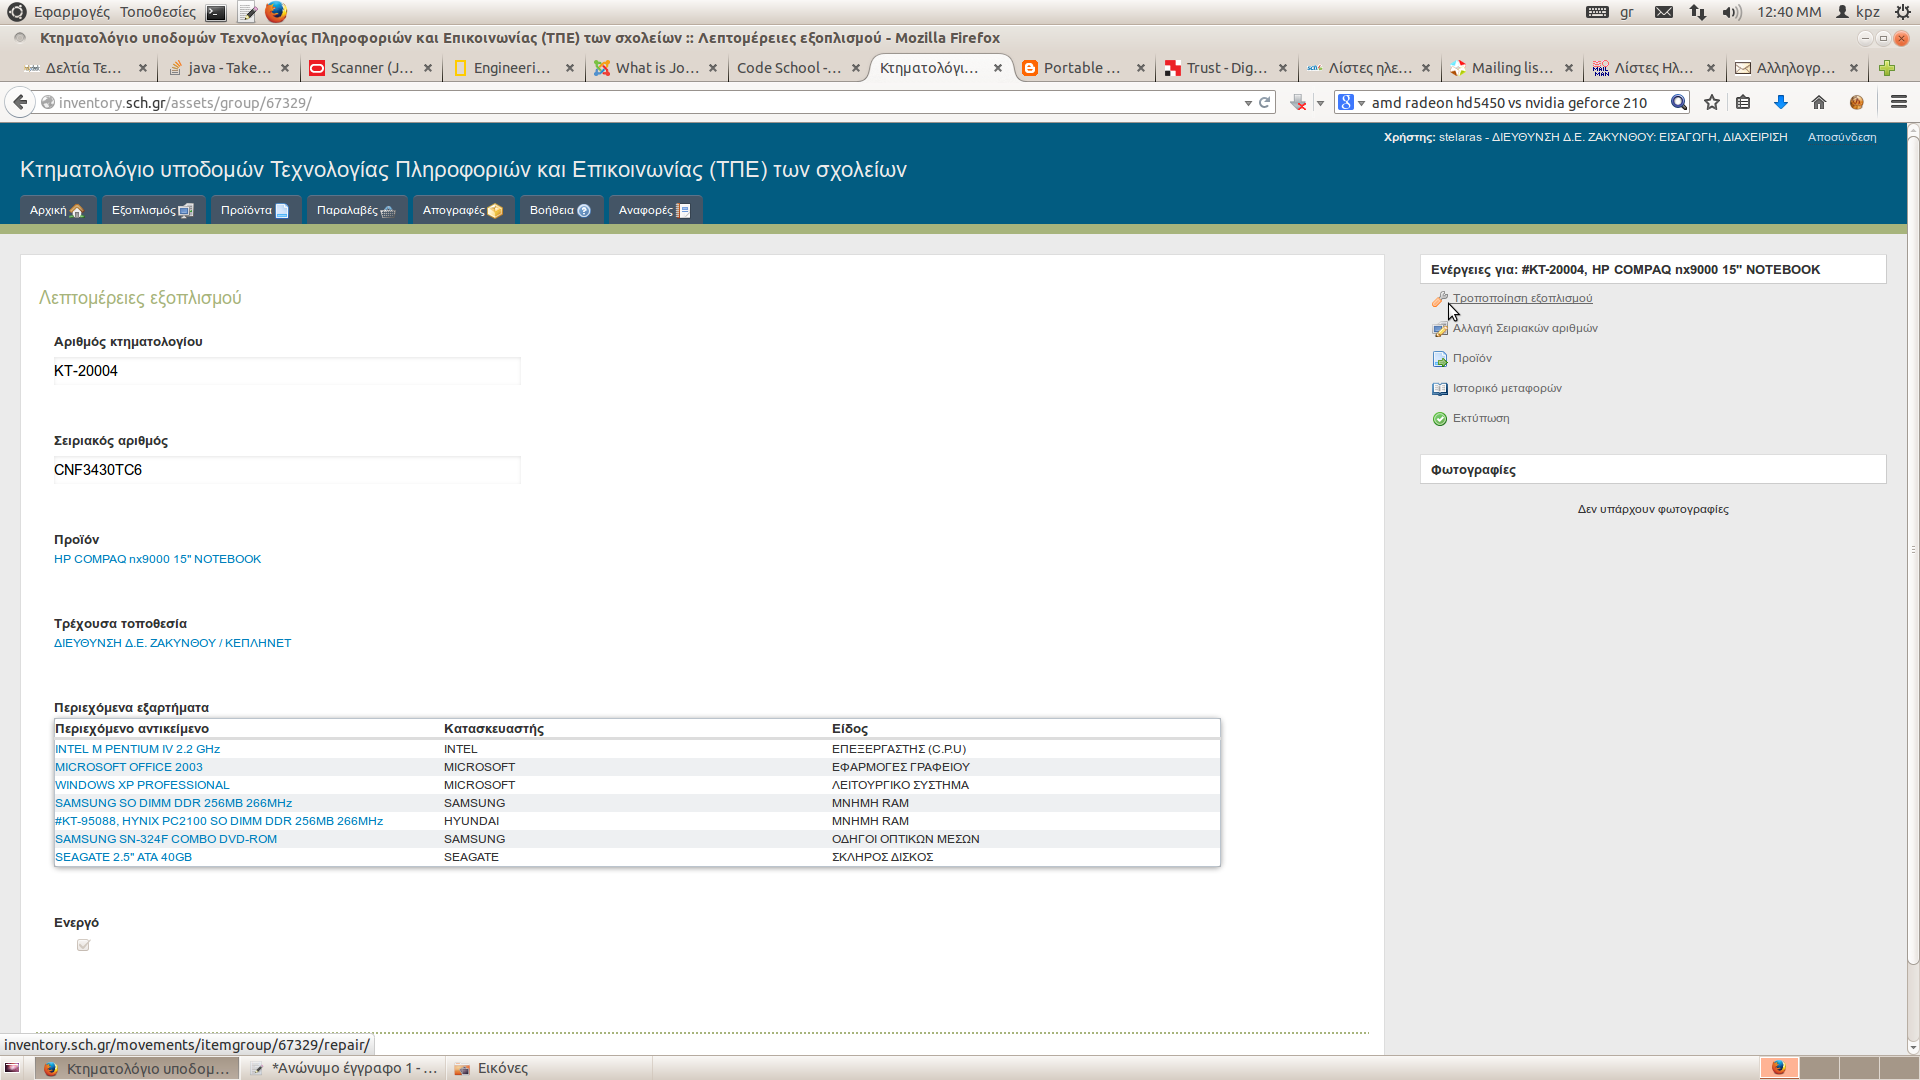
Task: Open the network connections indicator
Action: pyautogui.click(x=1698, y=12)
